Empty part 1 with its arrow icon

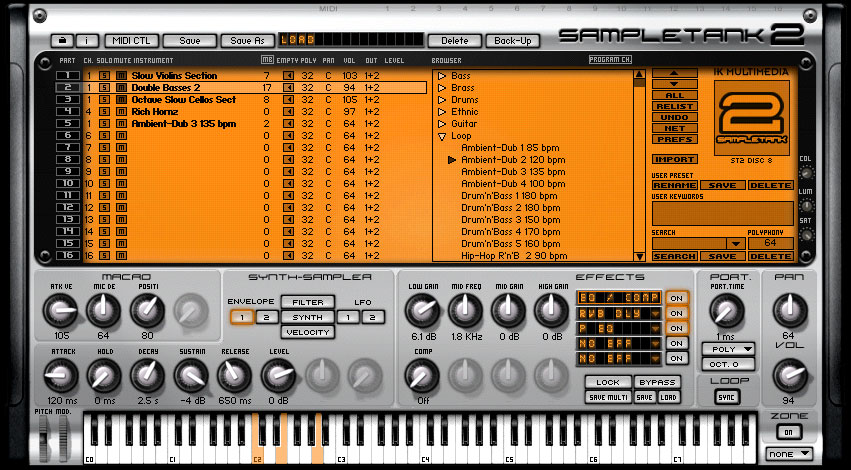[x=288, y=75]
